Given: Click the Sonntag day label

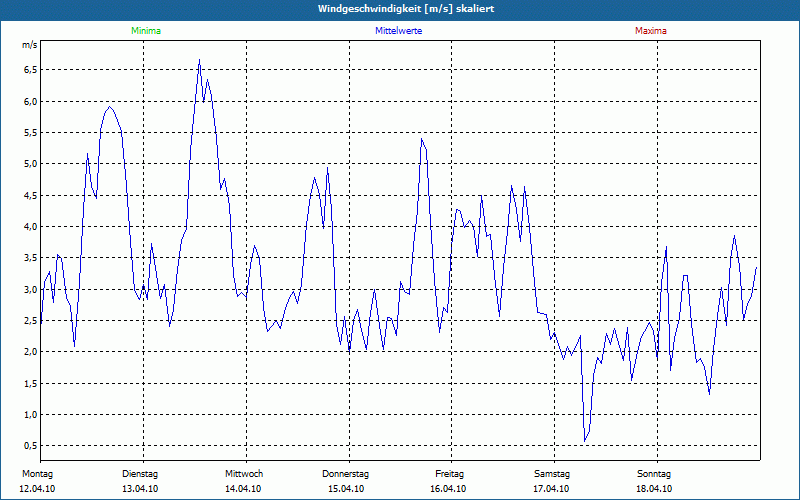Looking at the screenshot, I should click(654, 474).
